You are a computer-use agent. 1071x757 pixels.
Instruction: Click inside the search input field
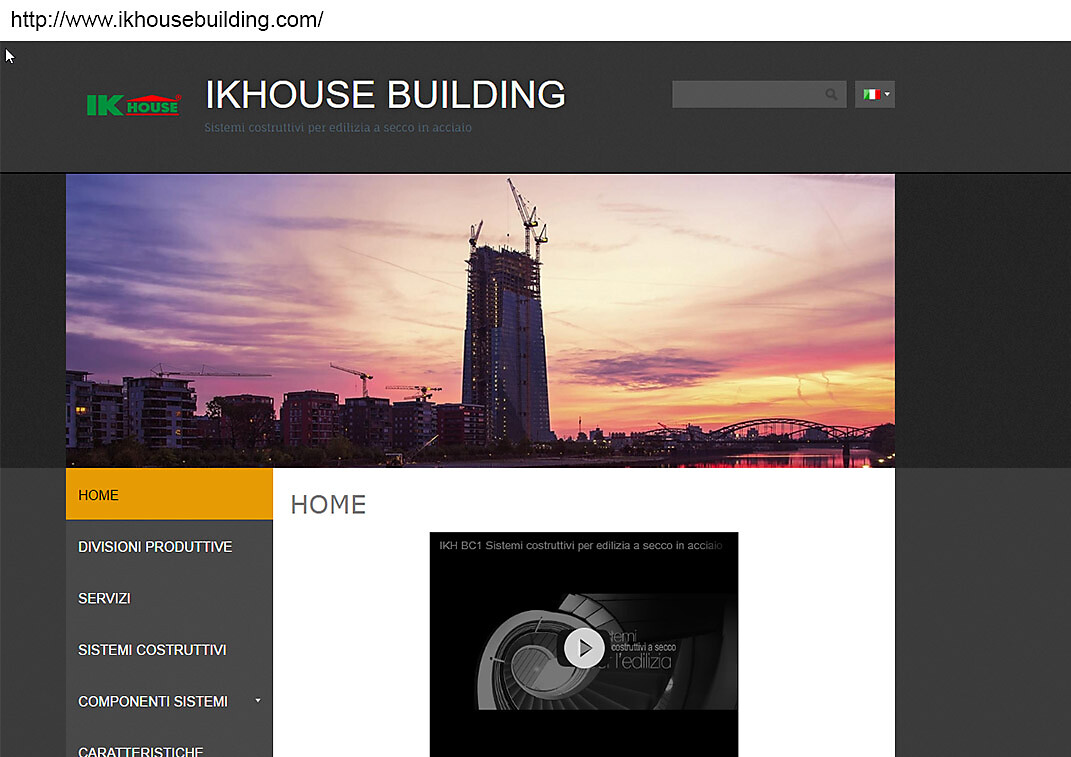point(750,94)
